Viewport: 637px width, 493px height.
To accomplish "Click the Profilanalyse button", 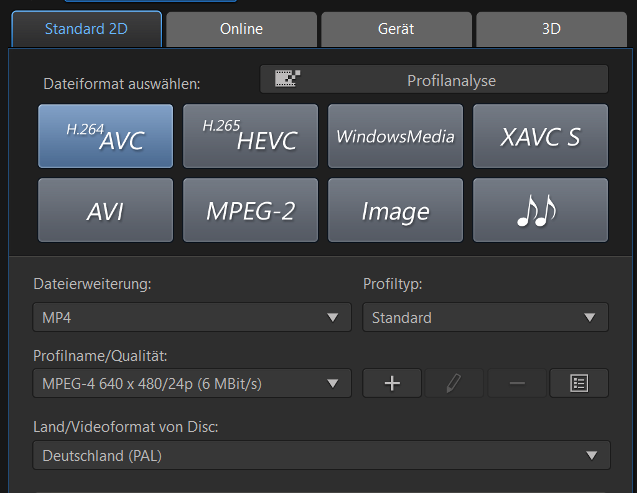I will tap(434, 79).
